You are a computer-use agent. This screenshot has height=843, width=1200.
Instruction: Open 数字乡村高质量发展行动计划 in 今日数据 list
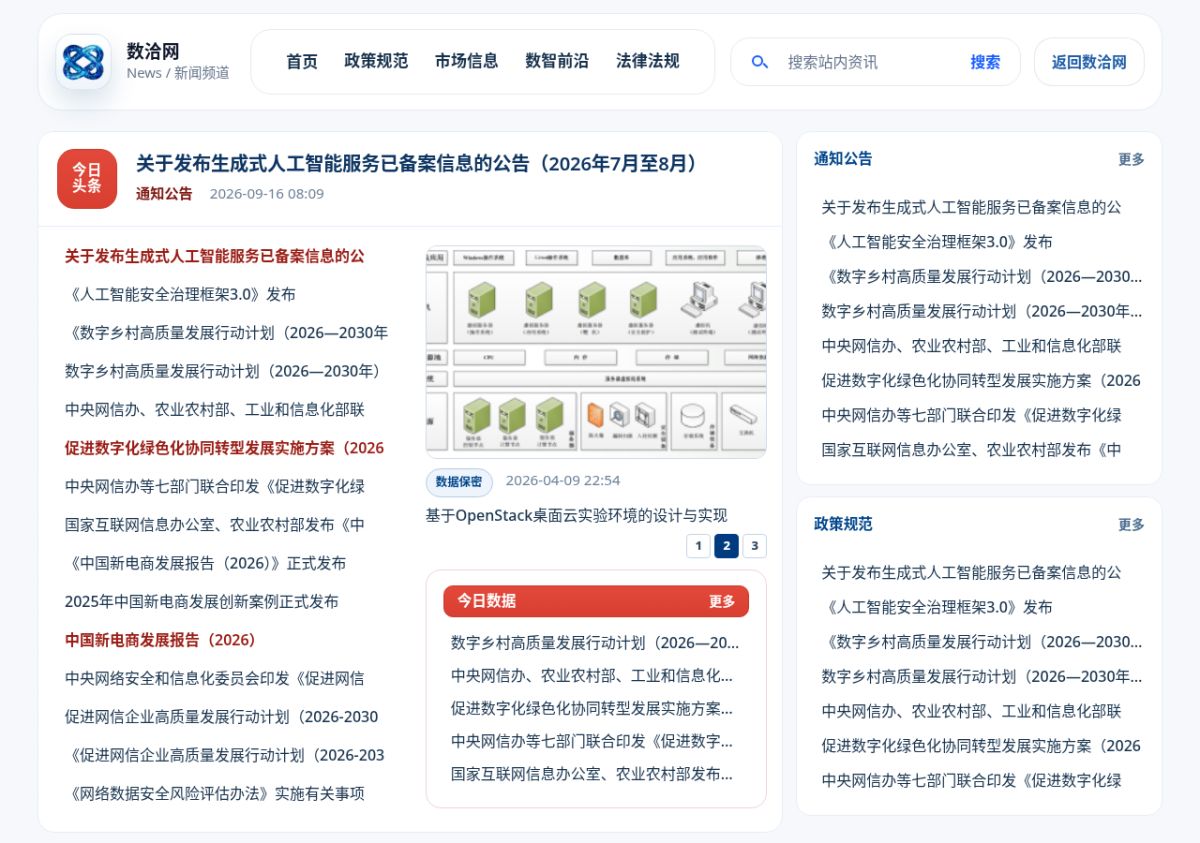(x=595, y=642)
